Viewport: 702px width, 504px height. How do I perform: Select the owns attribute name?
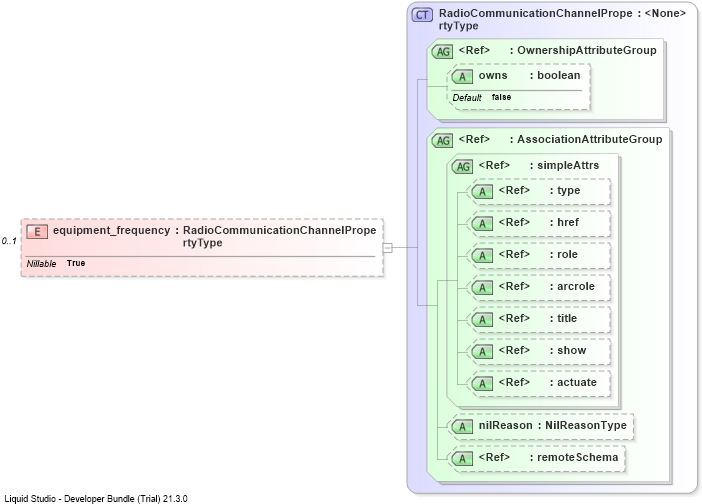[x=493, y=75]
